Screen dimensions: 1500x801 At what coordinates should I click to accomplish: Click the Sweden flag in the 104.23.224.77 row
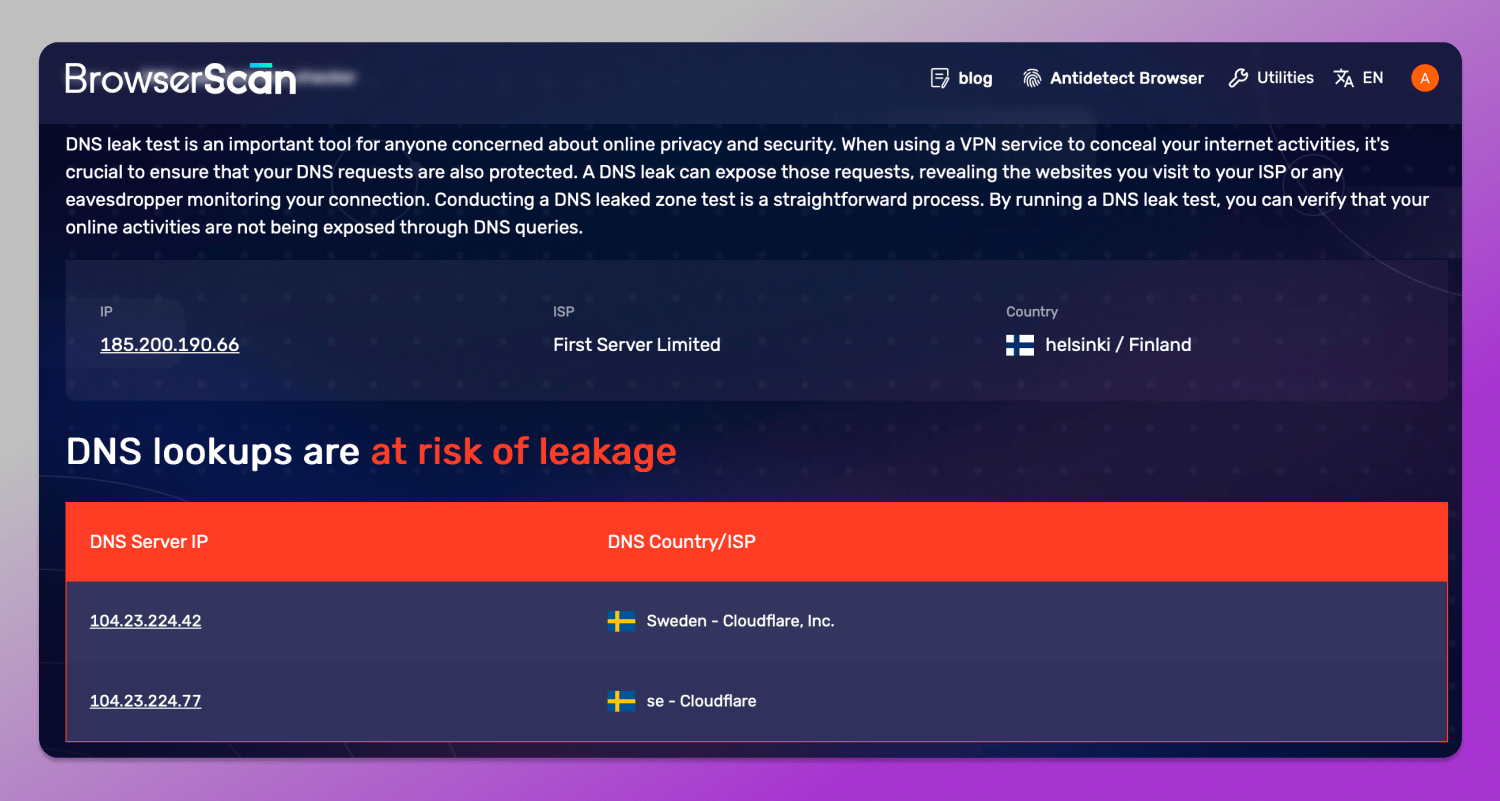pyautogui.click(x=621, y=701)
